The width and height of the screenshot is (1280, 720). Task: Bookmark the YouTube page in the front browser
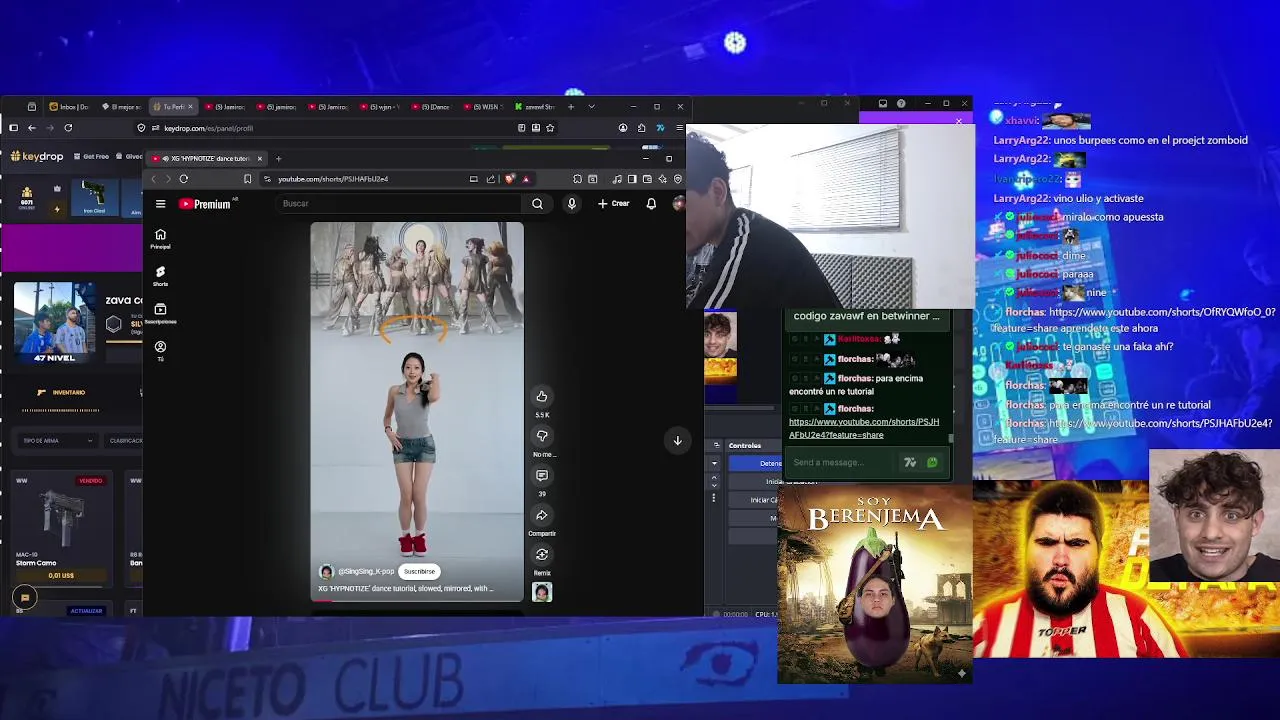[x=247, y=179]
